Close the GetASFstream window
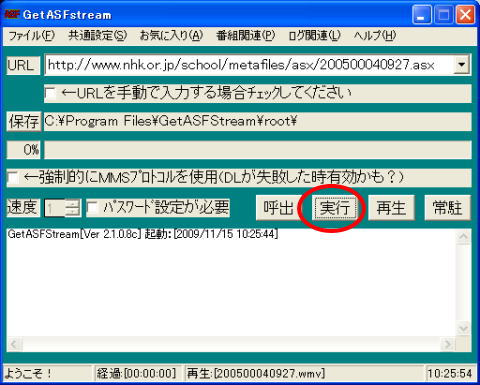The image size is (480, 385). pos(466,15)
